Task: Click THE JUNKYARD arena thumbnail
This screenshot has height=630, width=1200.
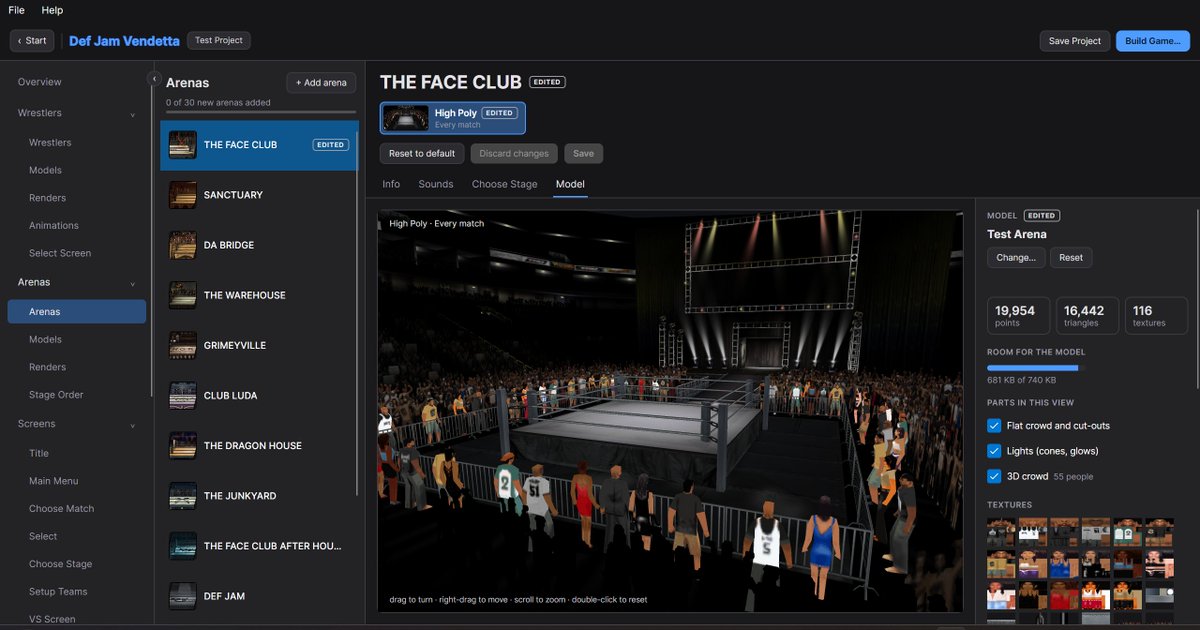Action: [182, 496]
